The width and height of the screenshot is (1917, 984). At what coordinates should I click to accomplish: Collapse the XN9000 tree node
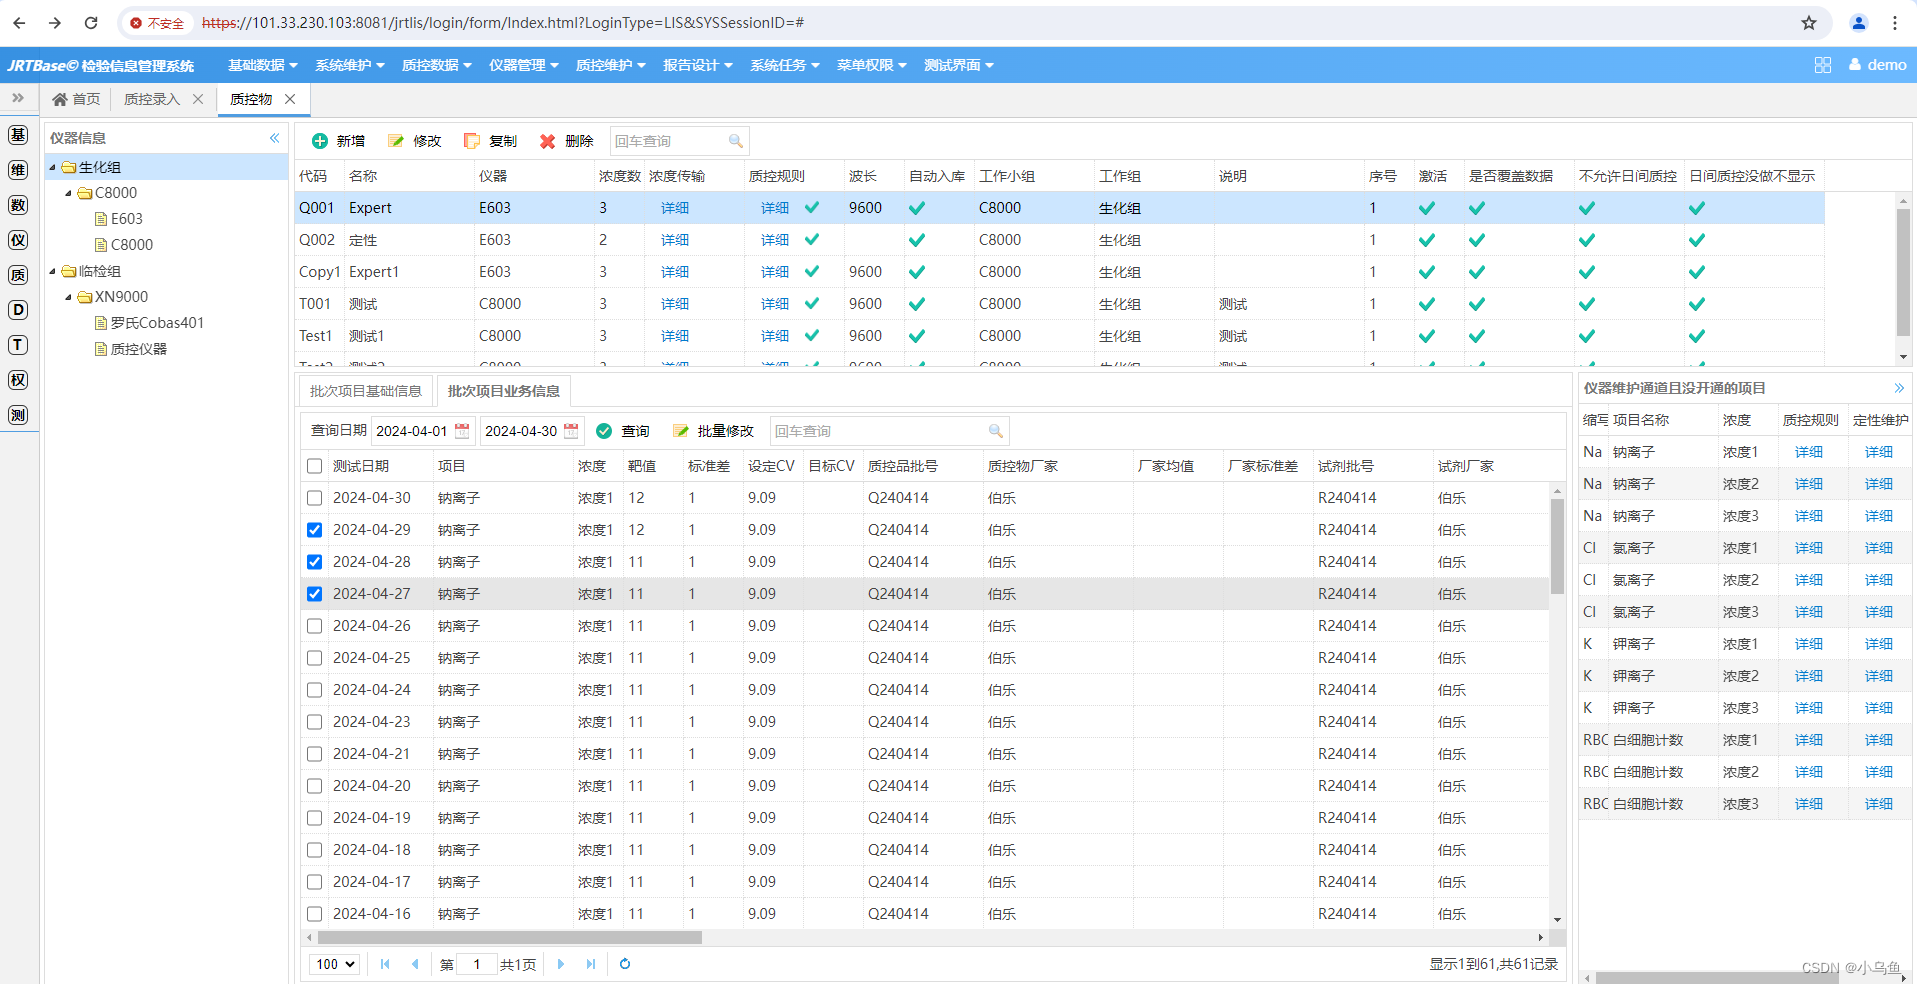coord(69,297)
